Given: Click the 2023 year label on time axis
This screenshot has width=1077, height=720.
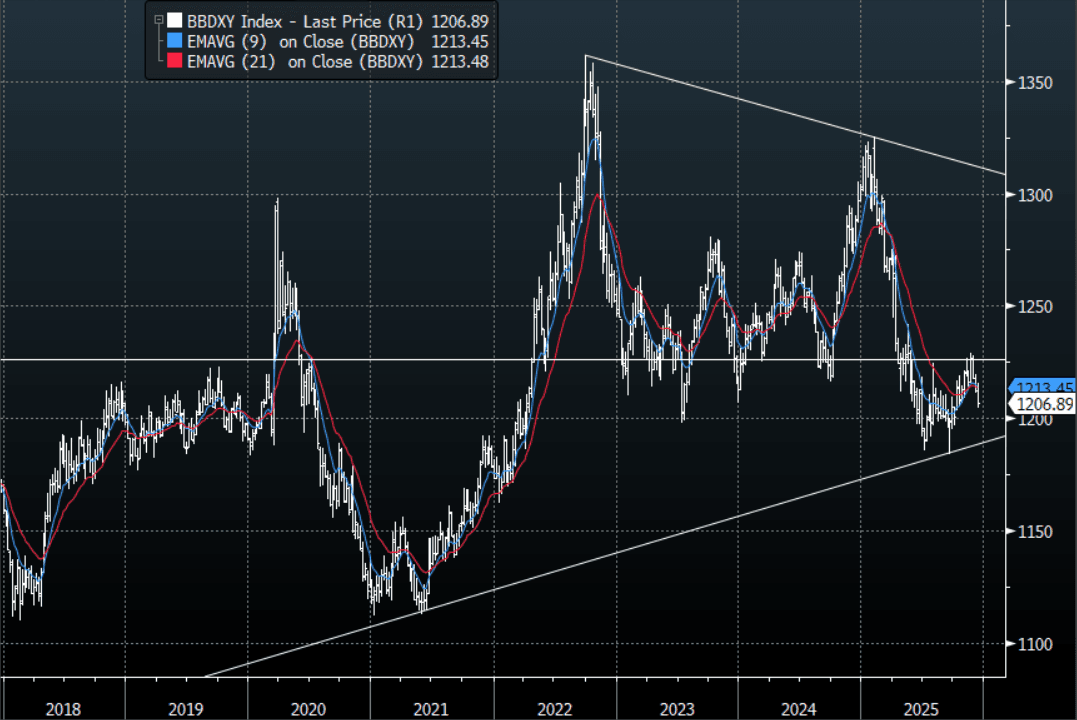Looking at the screenshot, I should [677, 709].
